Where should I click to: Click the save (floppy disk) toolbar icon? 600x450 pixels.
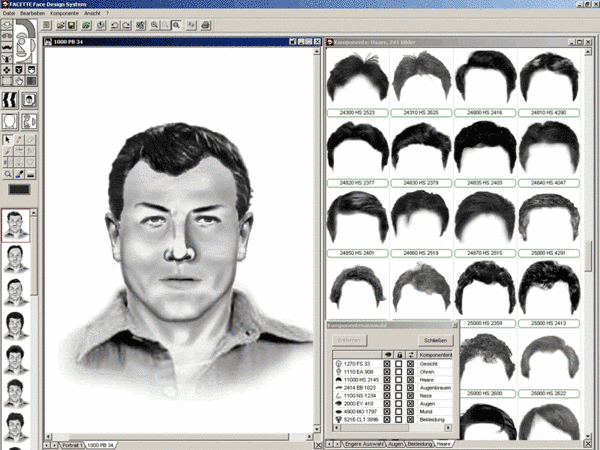[73, 23]
